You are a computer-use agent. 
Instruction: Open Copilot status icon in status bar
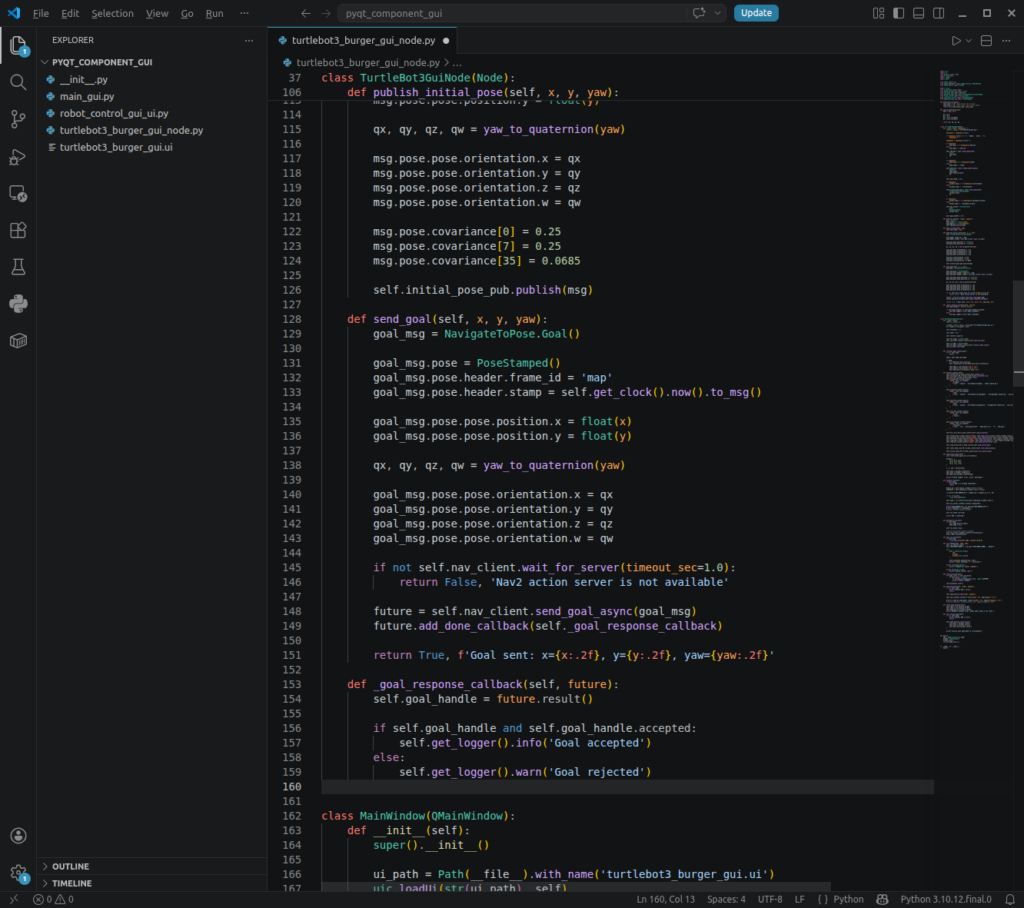(882, 900)
